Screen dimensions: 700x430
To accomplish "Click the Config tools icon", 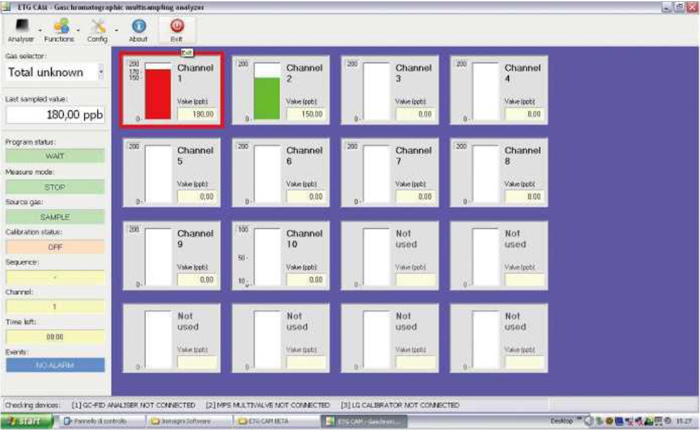I will point(97,27).
